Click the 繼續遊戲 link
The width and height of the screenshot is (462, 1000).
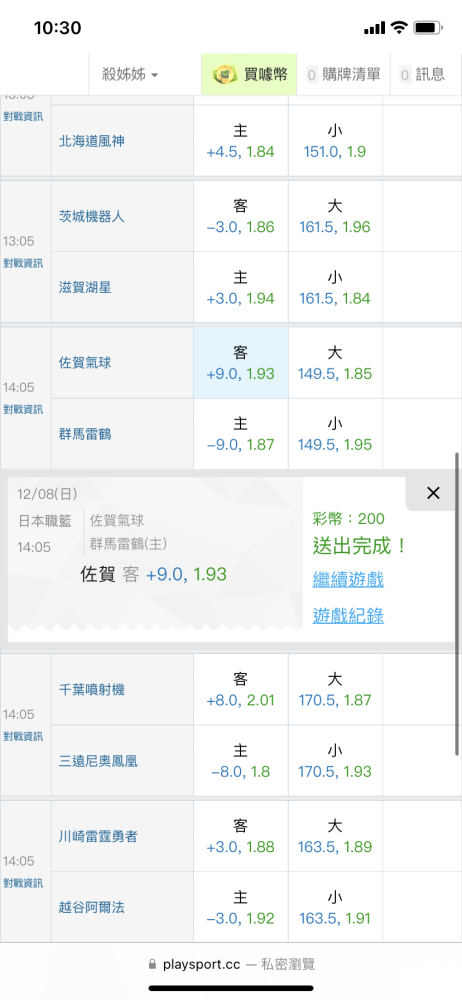coord(348,580)
